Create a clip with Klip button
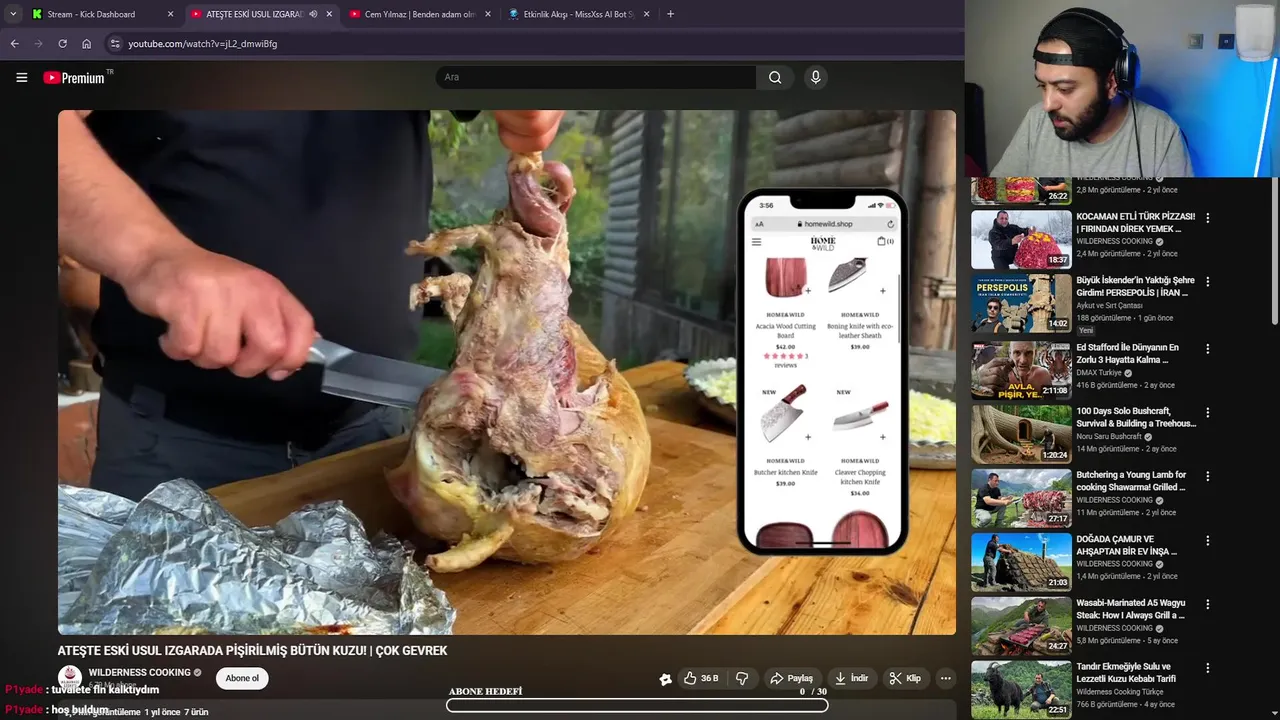Viewport: 1280px width, 720px height. [x=905, y=678]
